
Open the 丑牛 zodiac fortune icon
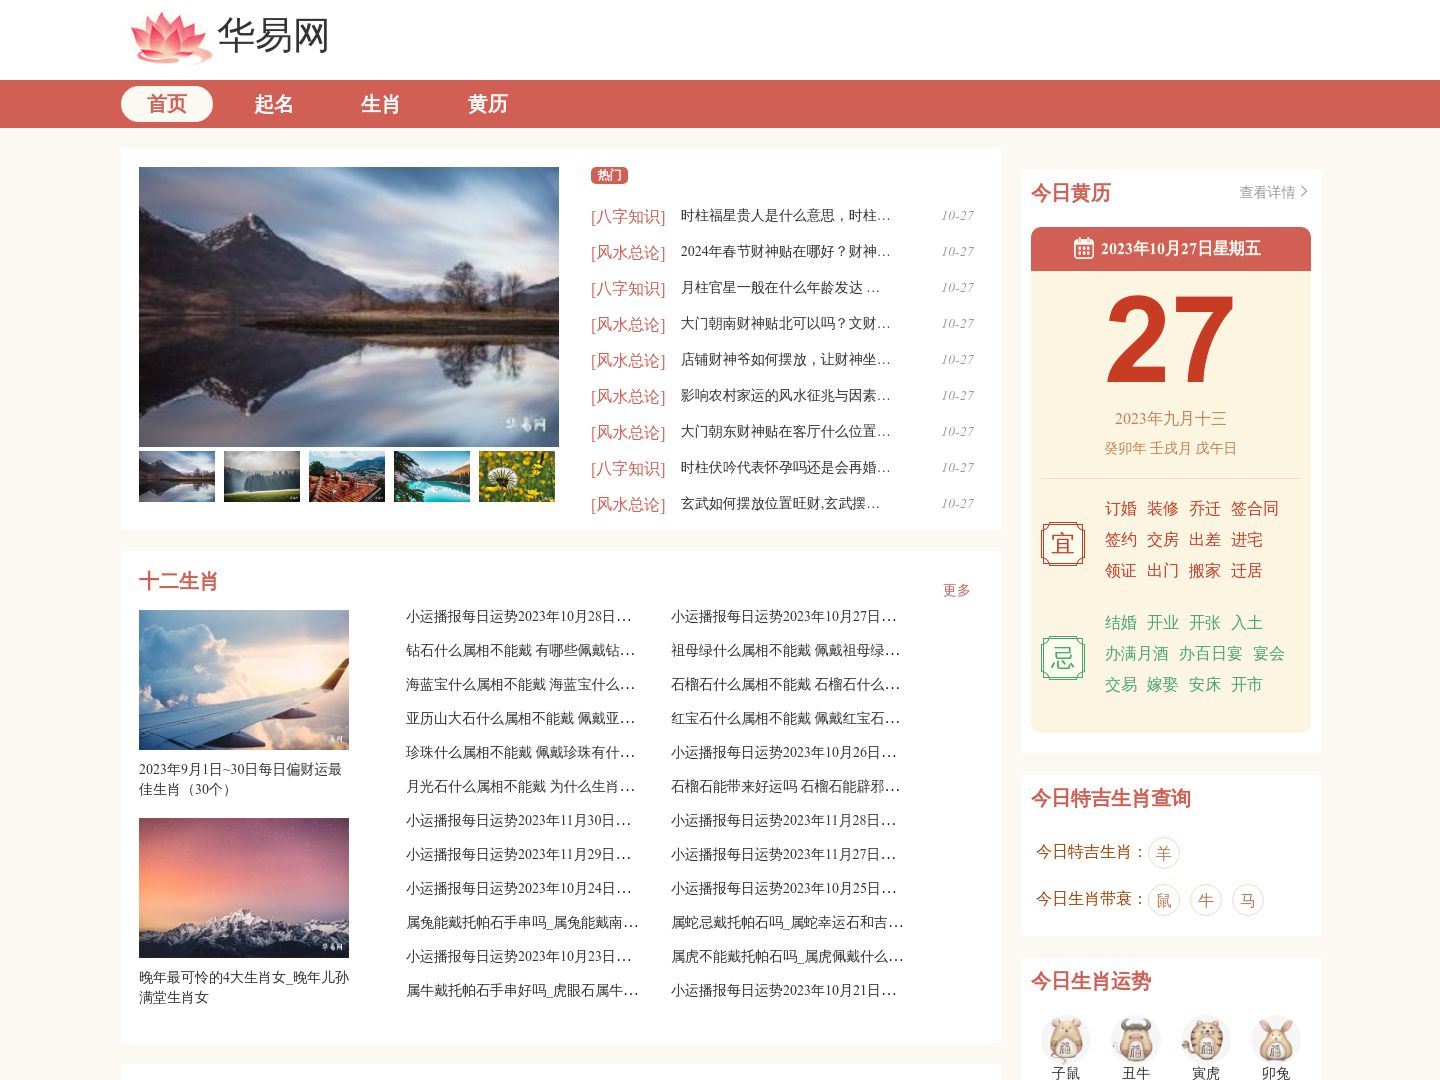pos(1136,1040)
